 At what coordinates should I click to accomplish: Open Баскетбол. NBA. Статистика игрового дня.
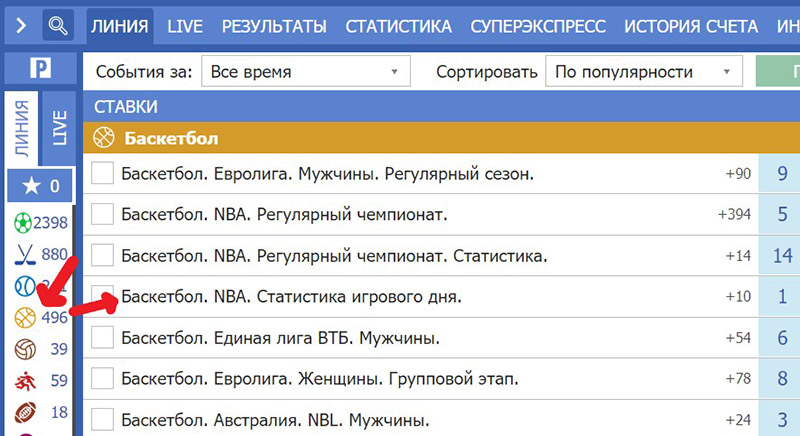[291, 297]
